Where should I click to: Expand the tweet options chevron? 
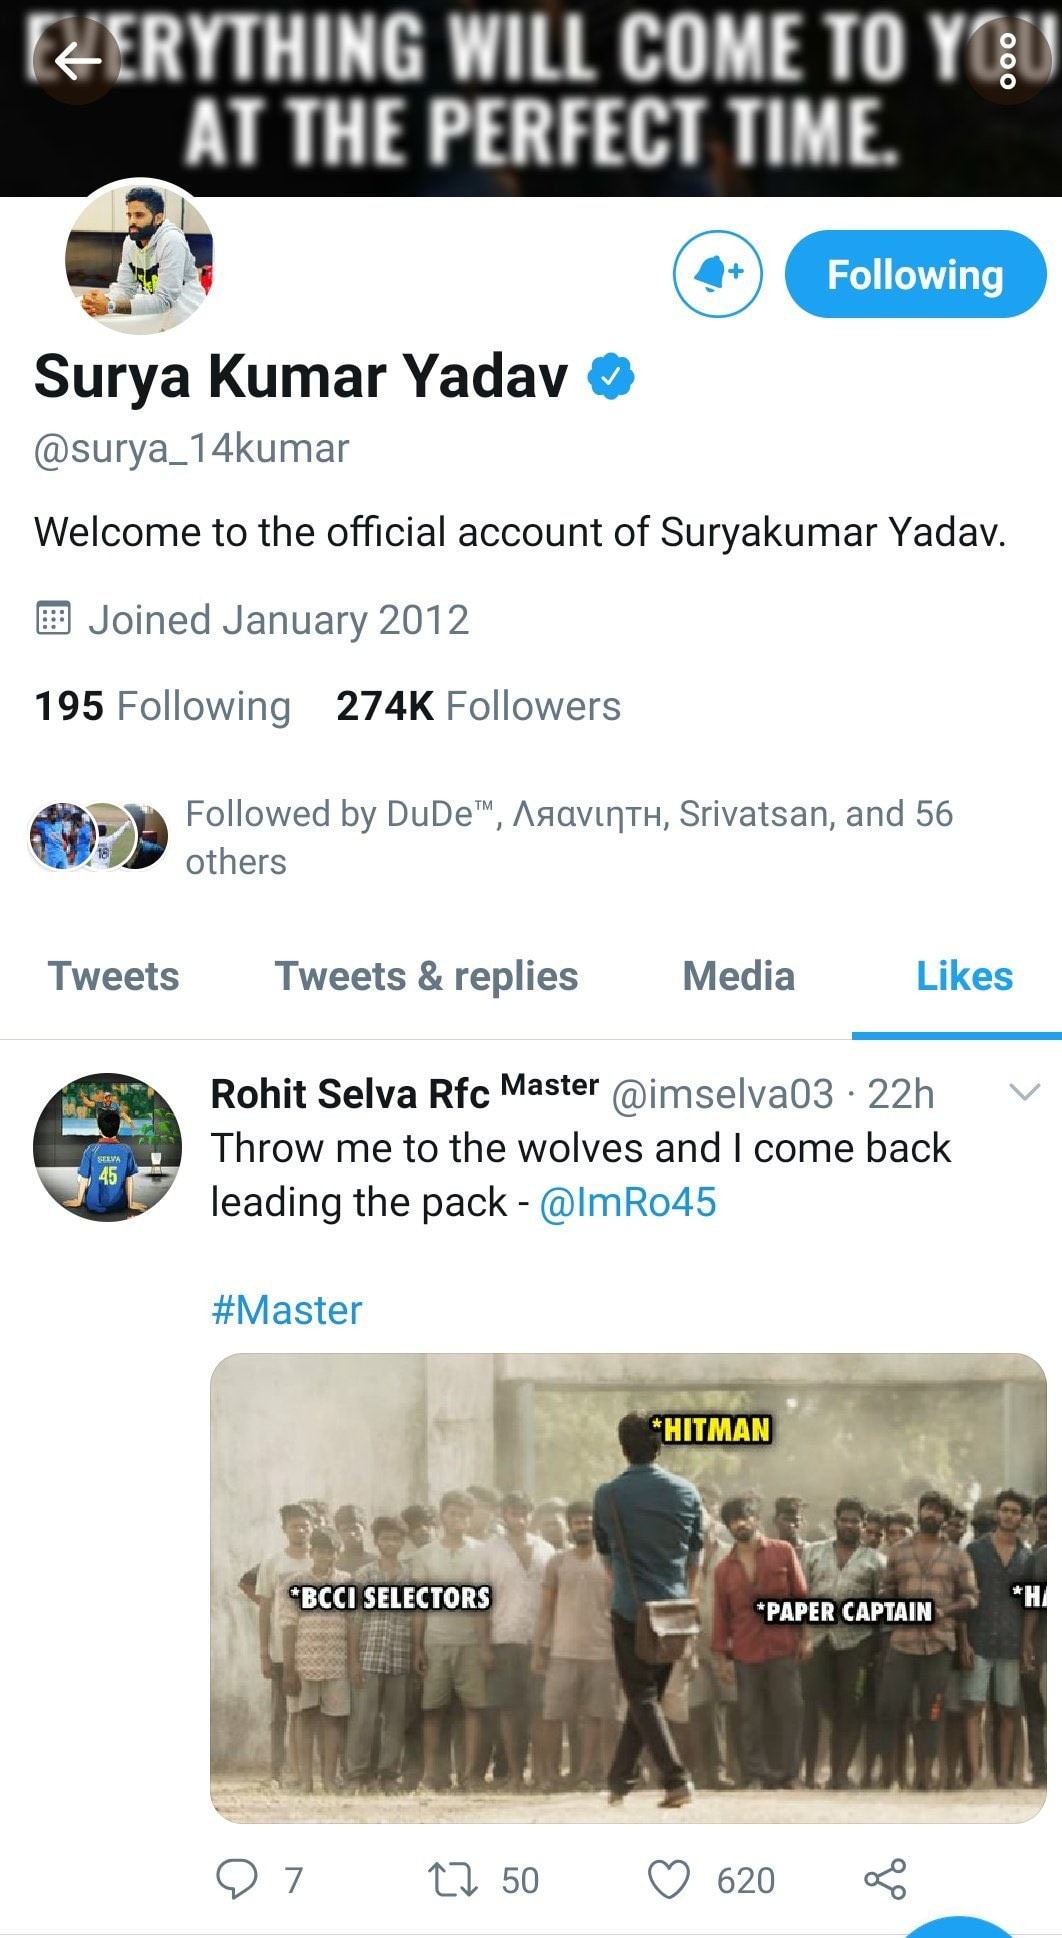point(1025,1092)
